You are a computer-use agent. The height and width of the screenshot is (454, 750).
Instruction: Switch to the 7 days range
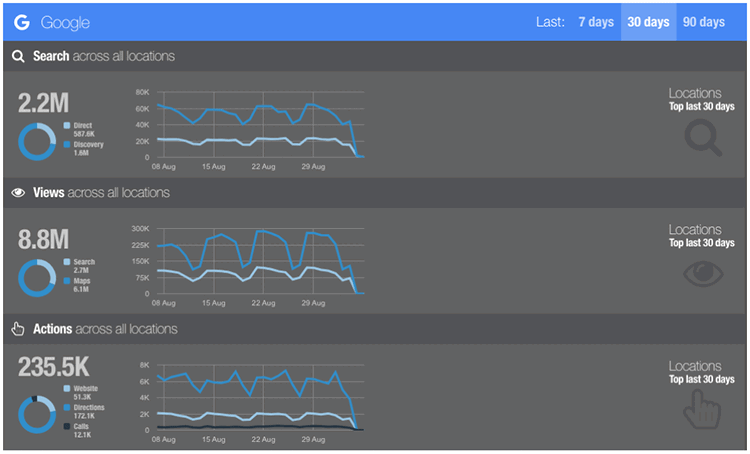coord(596,22)
